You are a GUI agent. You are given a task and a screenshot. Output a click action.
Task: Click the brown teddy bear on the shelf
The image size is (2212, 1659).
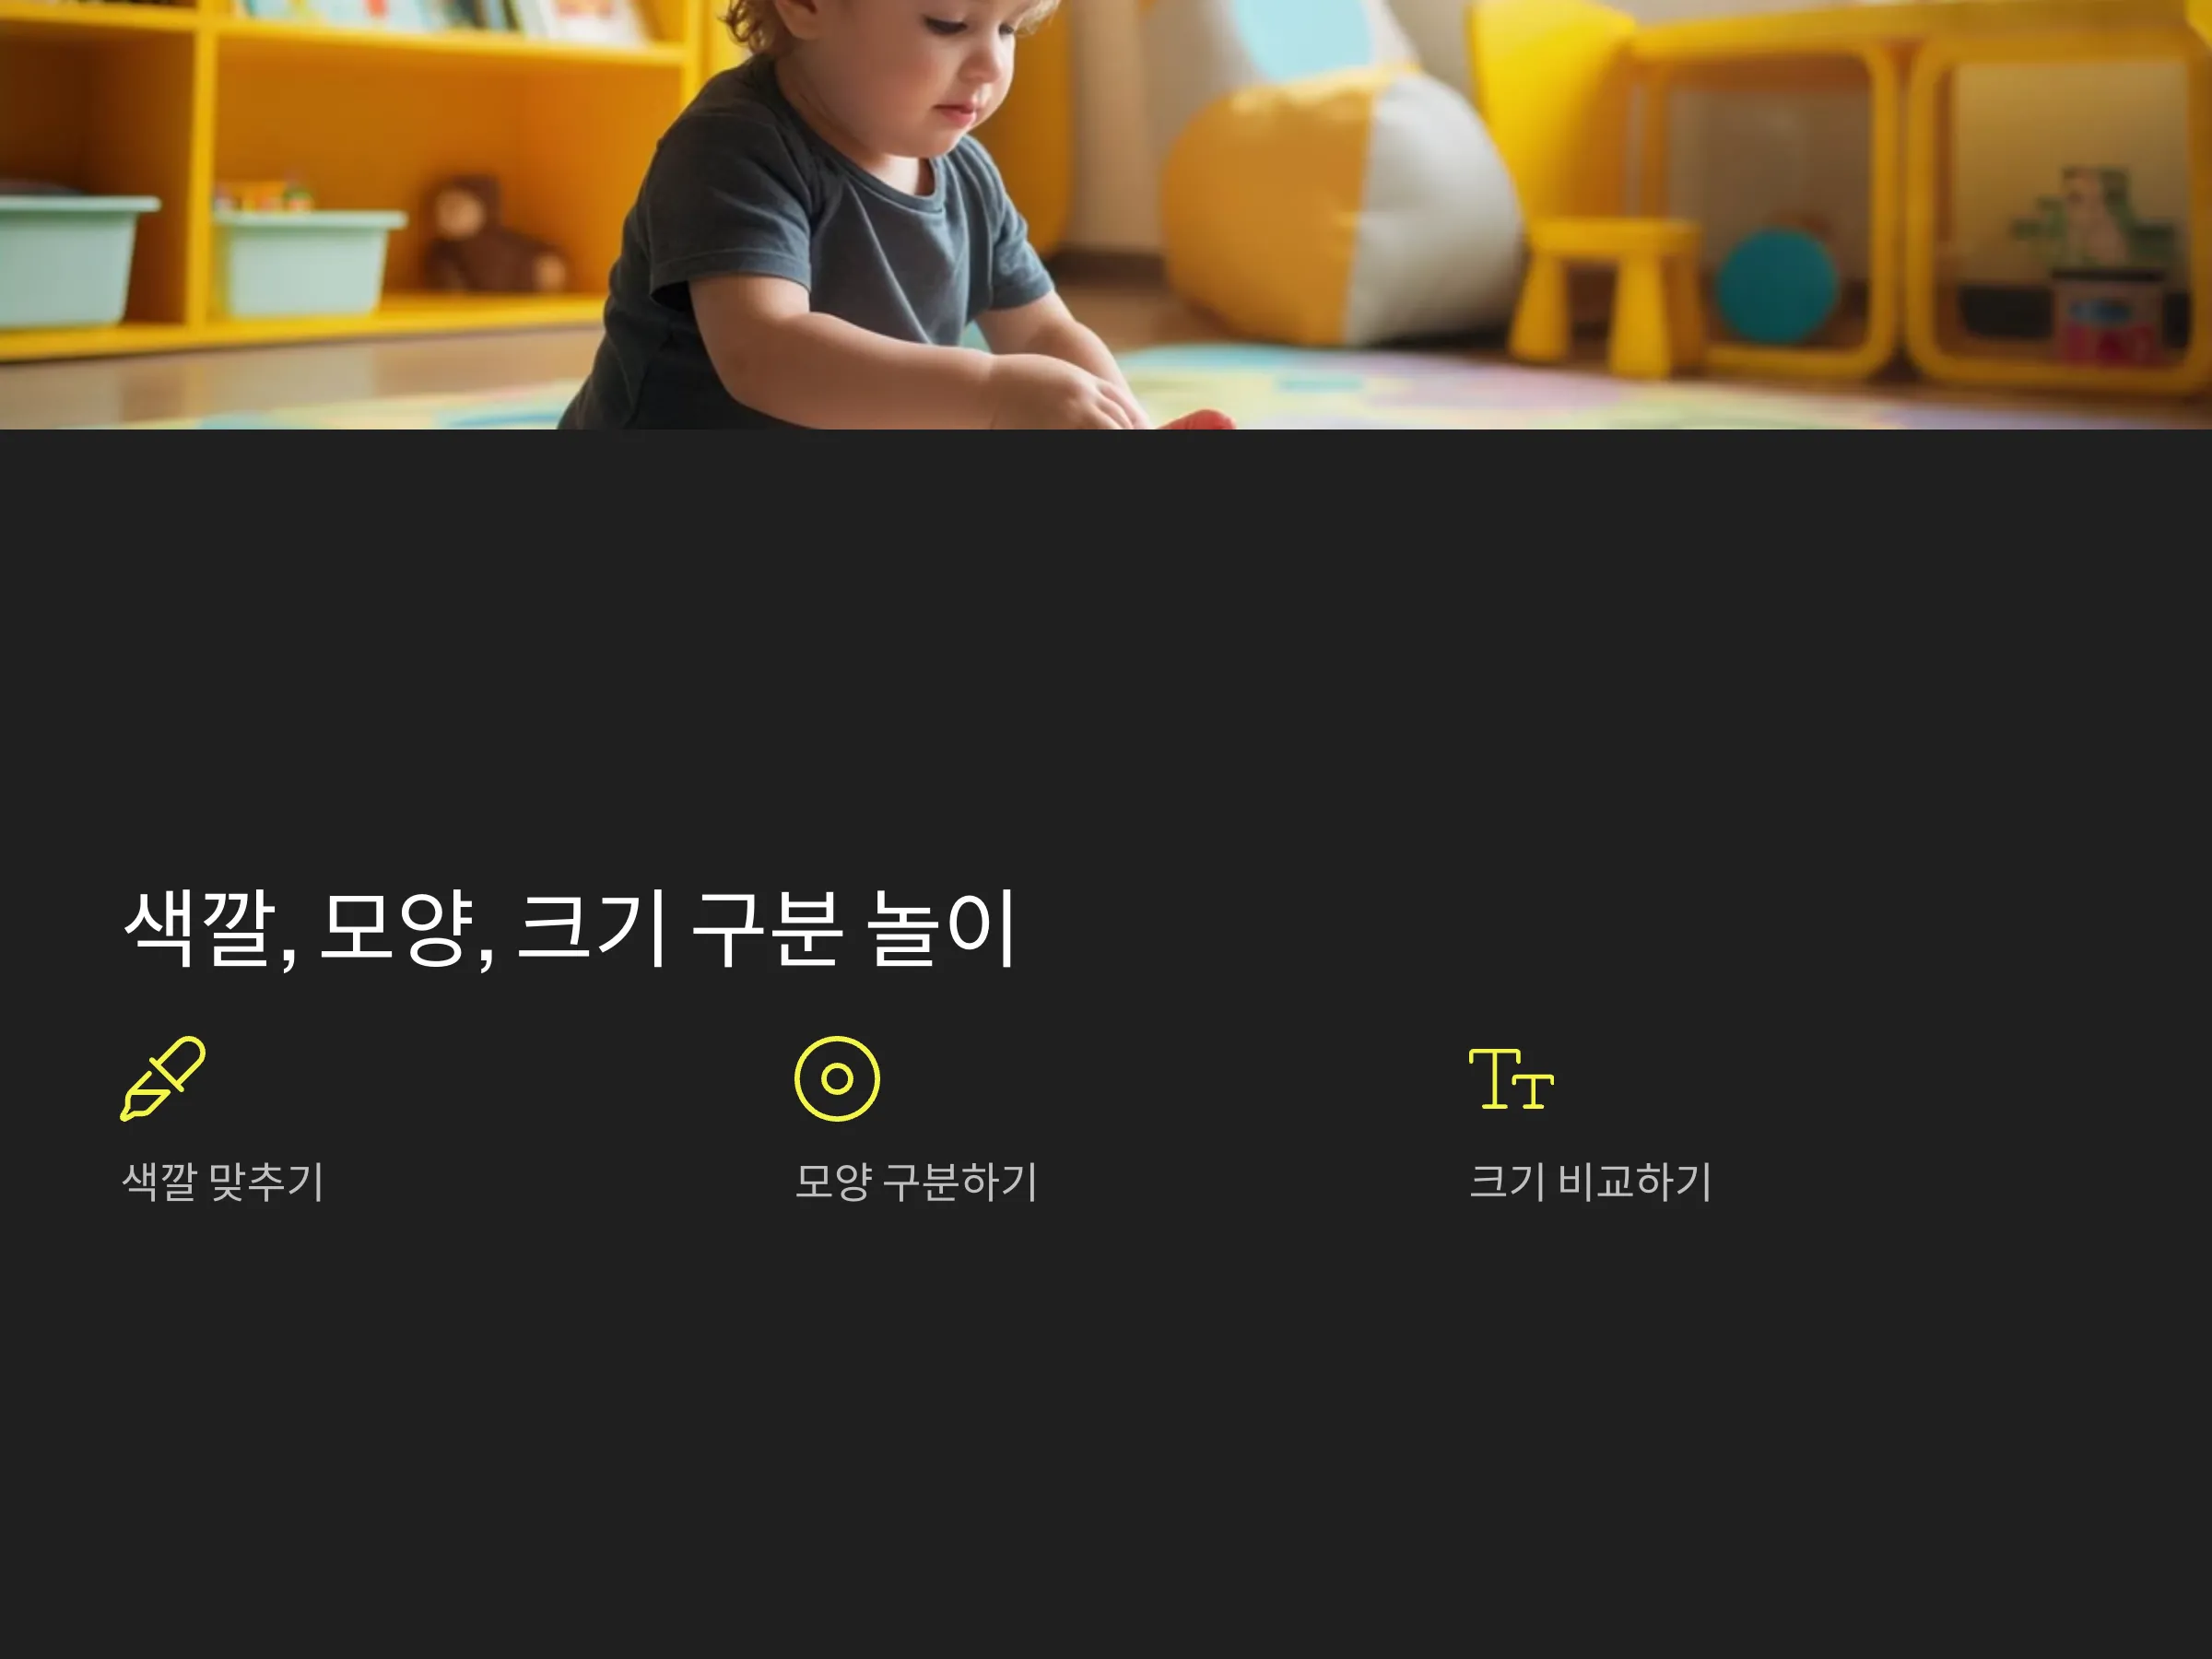492,236
